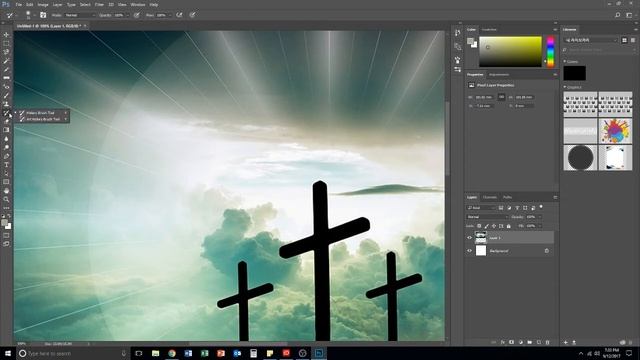Select the Horizontal Type tool
640x360 pixels.
[6, 164]
